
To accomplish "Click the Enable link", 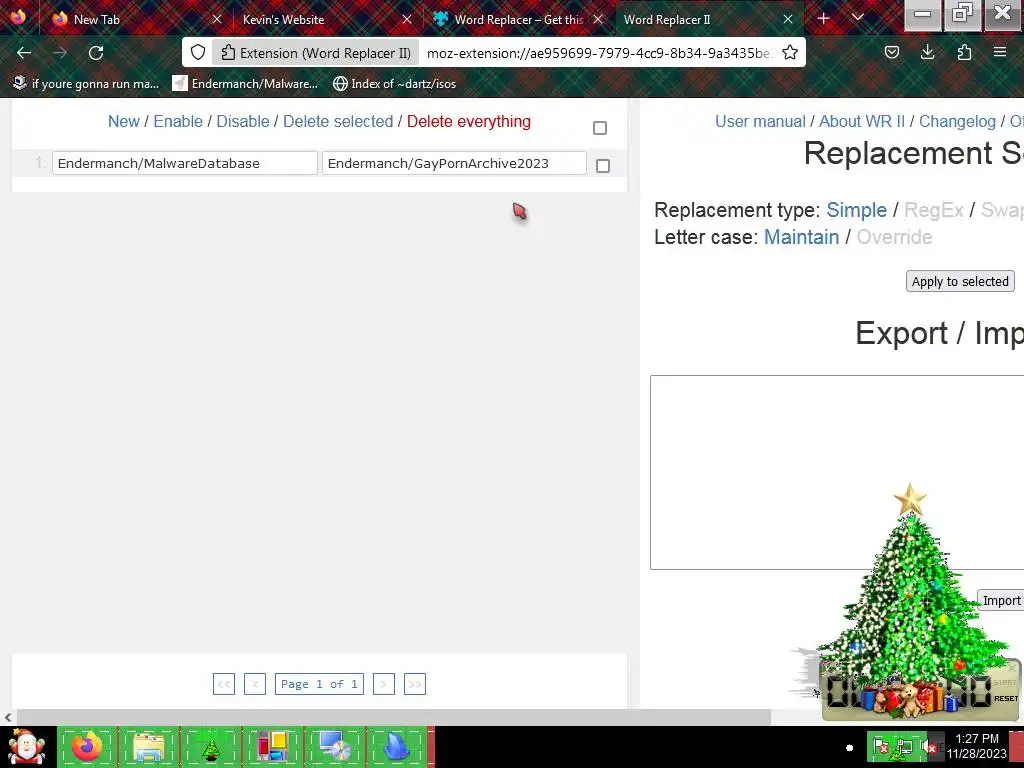I will click(178, 121).
